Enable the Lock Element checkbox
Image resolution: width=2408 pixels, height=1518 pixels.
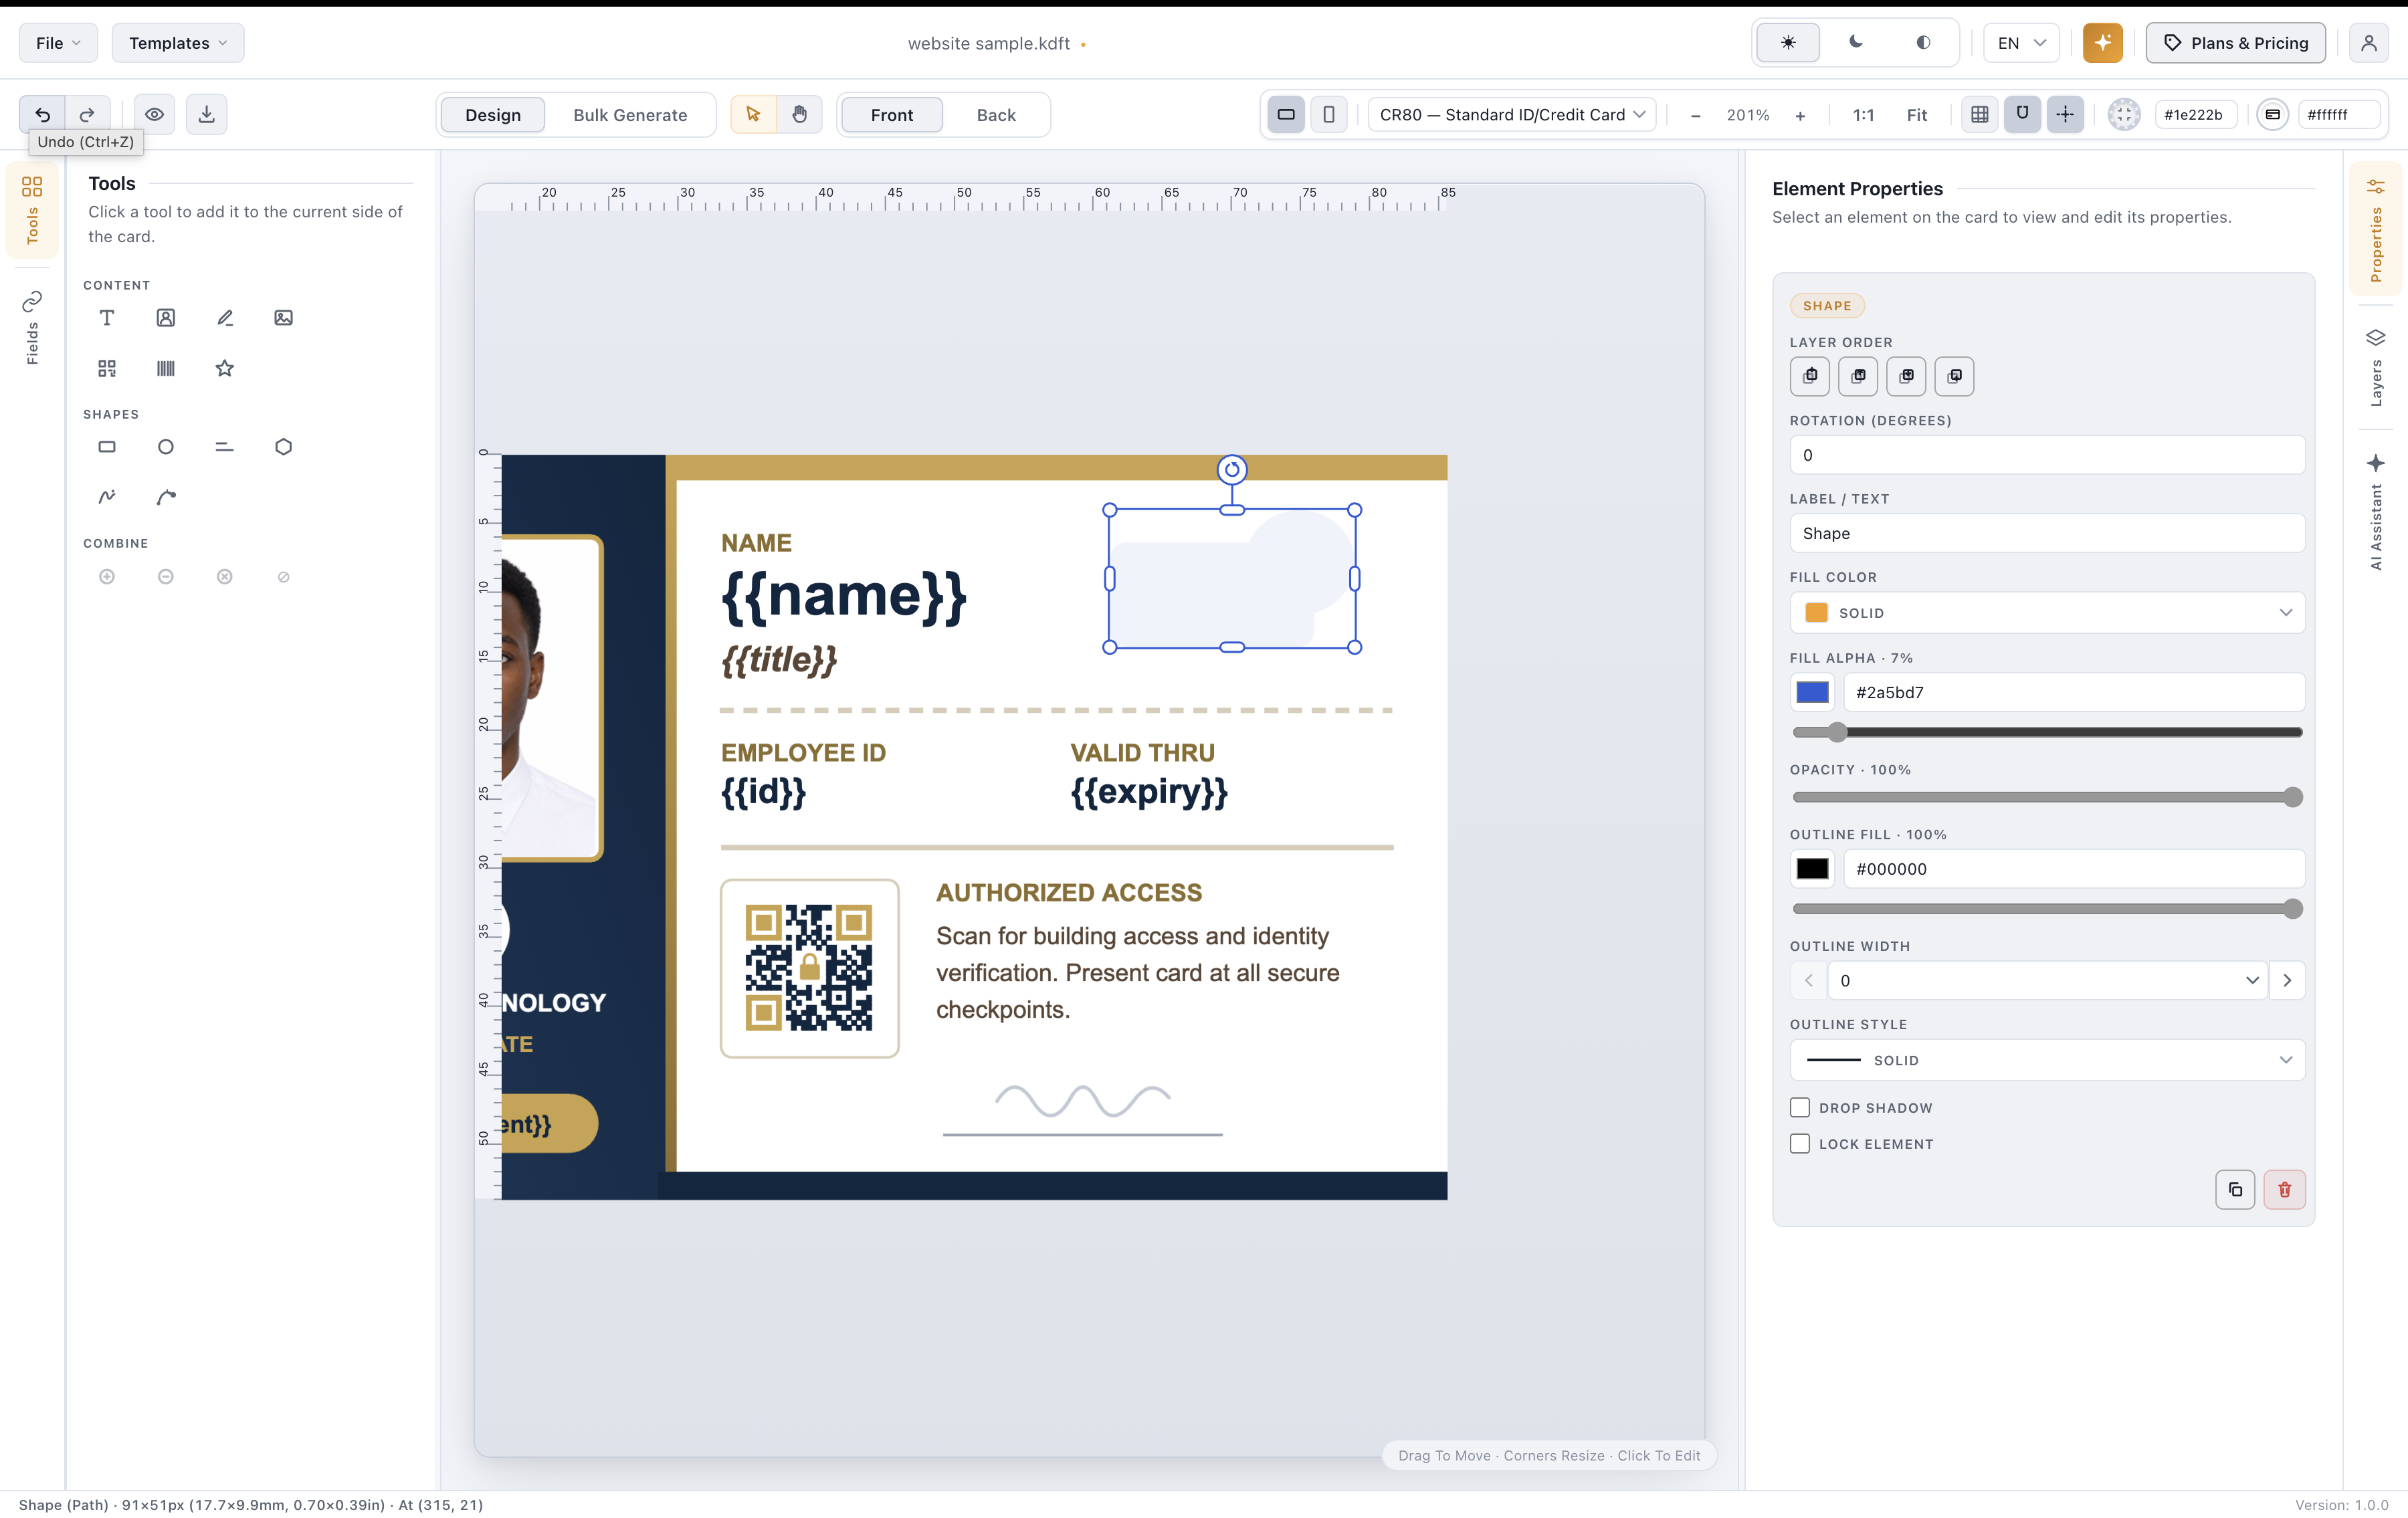click(1800, 1144)
